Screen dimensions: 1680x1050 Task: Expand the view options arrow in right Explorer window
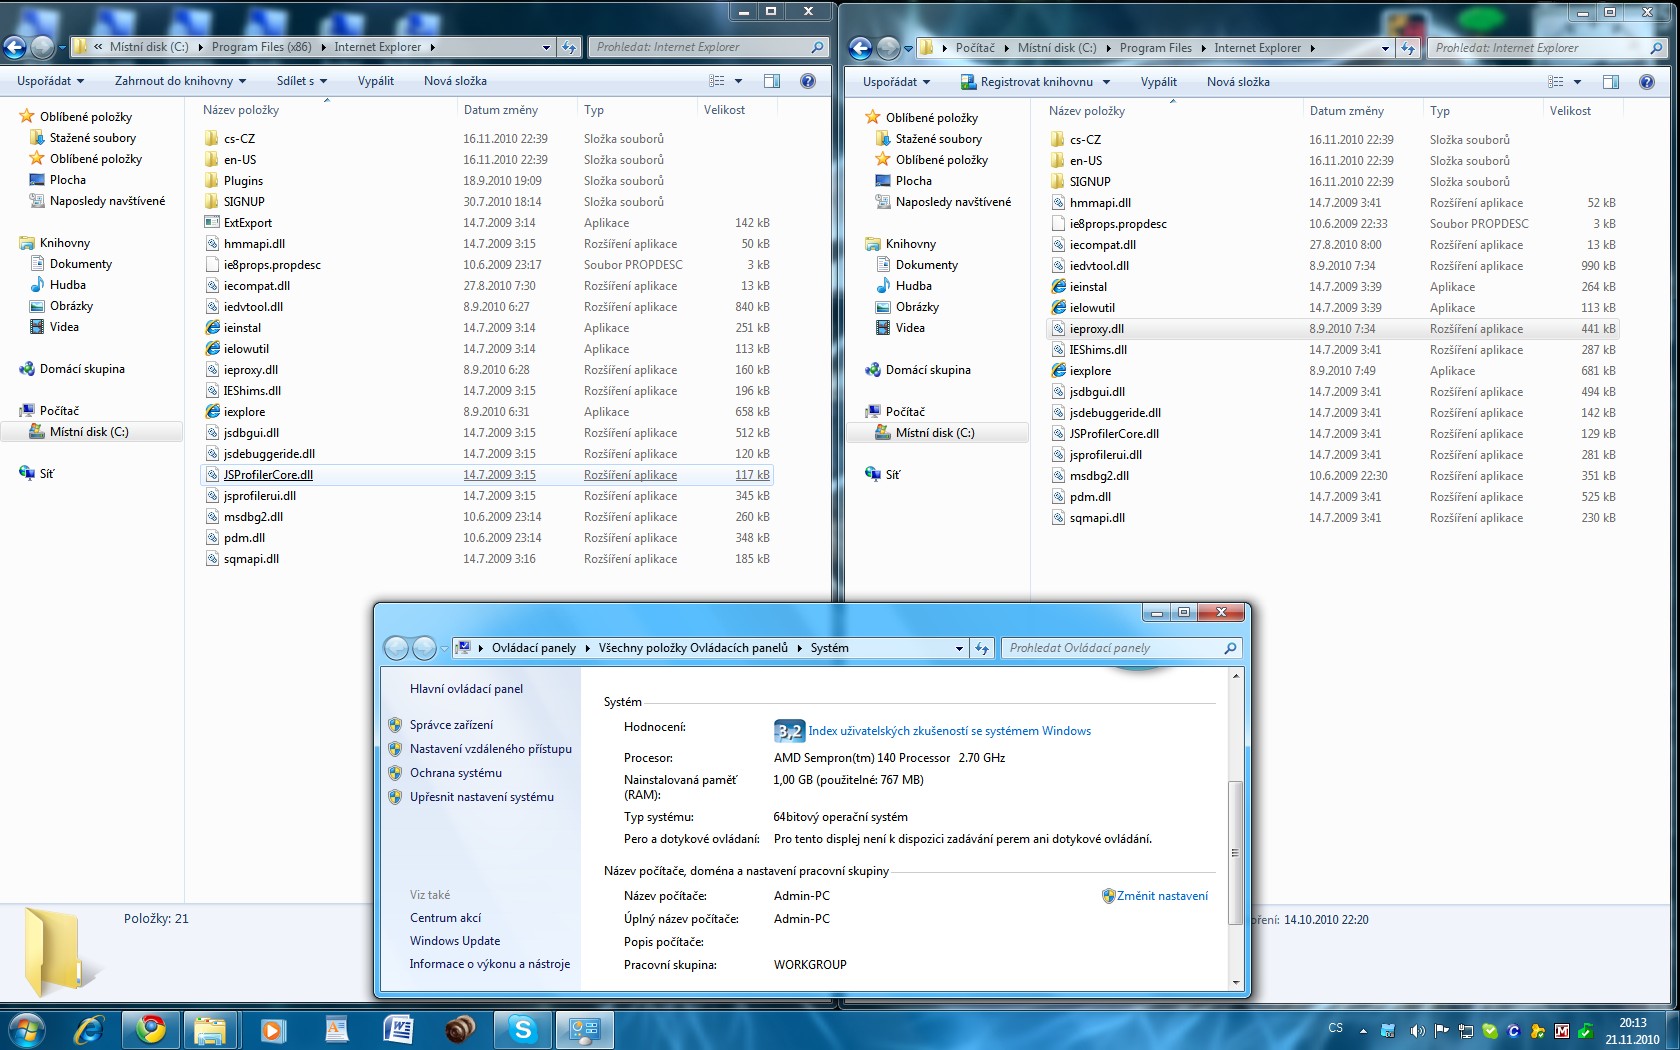pyautogui.click(x=1578, y=82)
